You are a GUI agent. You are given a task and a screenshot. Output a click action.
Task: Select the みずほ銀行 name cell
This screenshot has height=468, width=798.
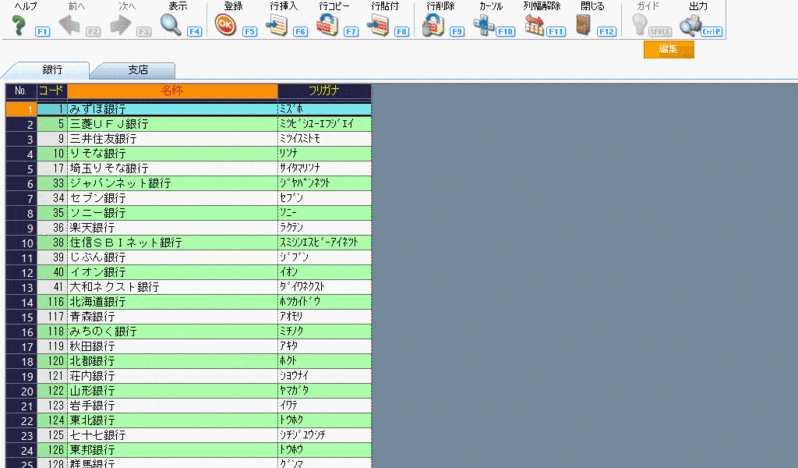(x=173, y=109)
